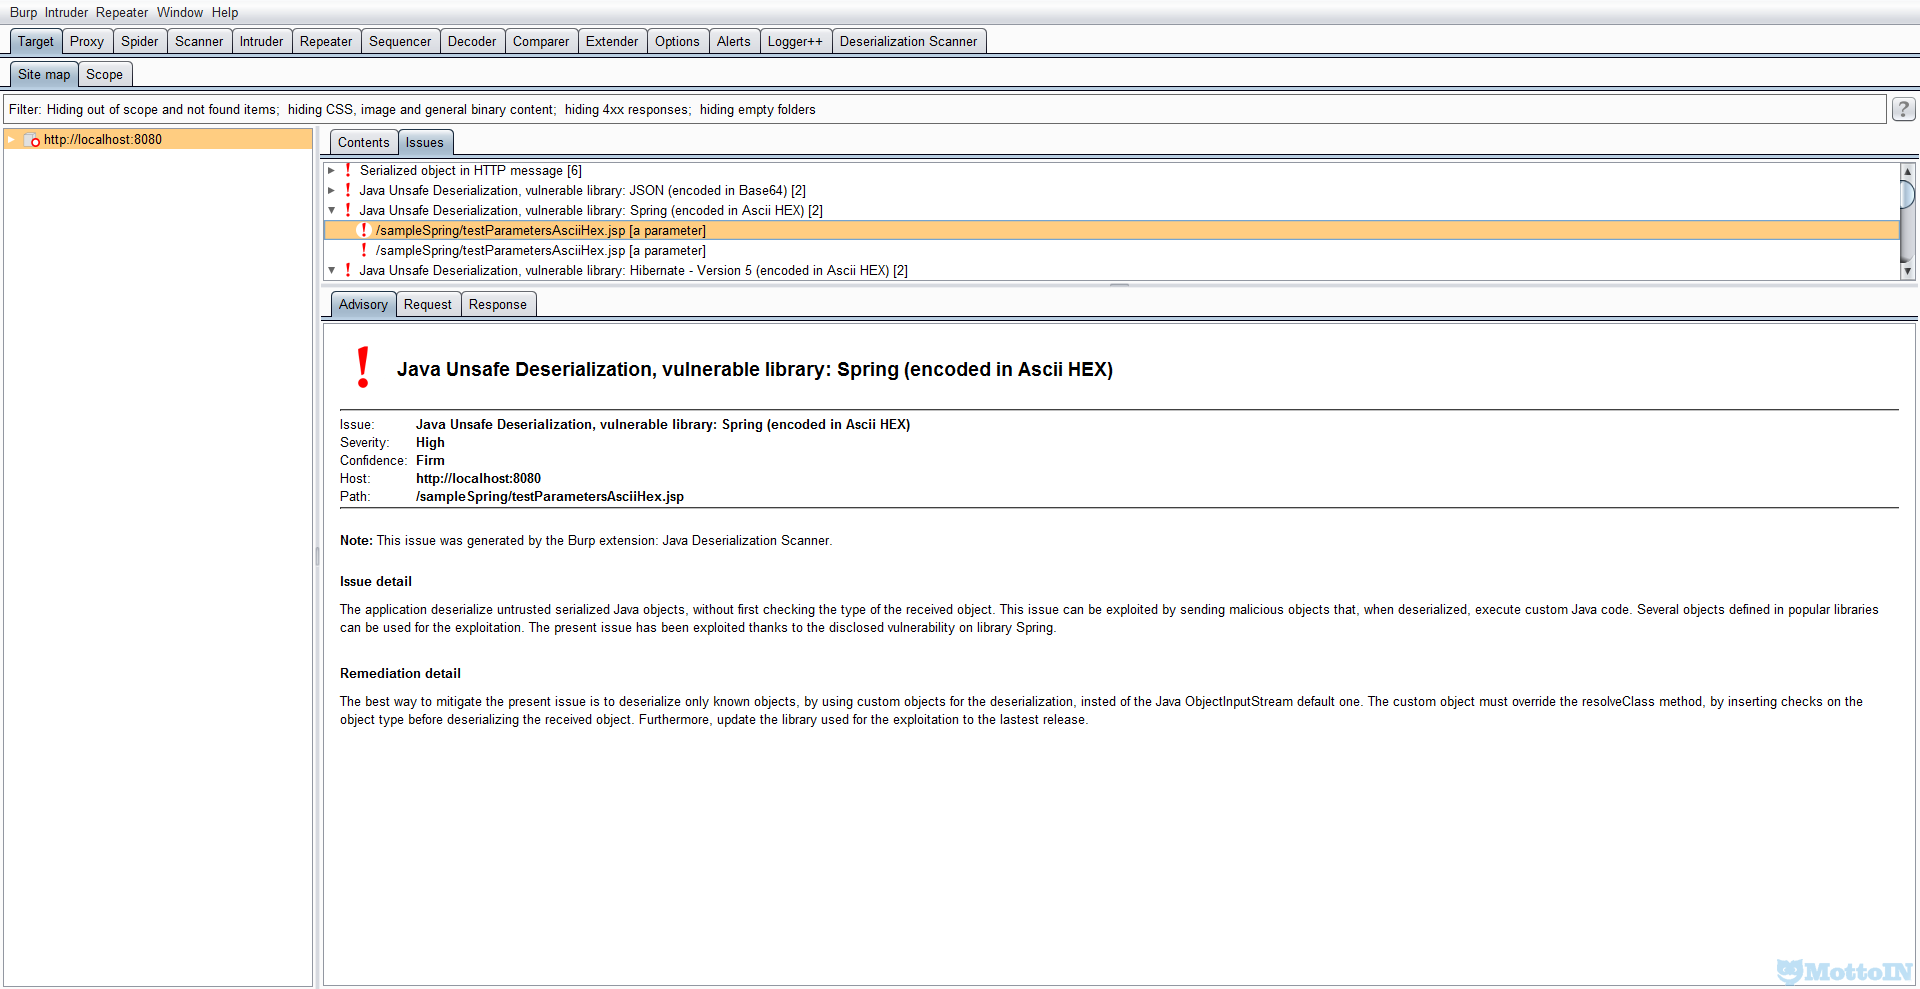Open the Intruder menu in menu bar

66,12
